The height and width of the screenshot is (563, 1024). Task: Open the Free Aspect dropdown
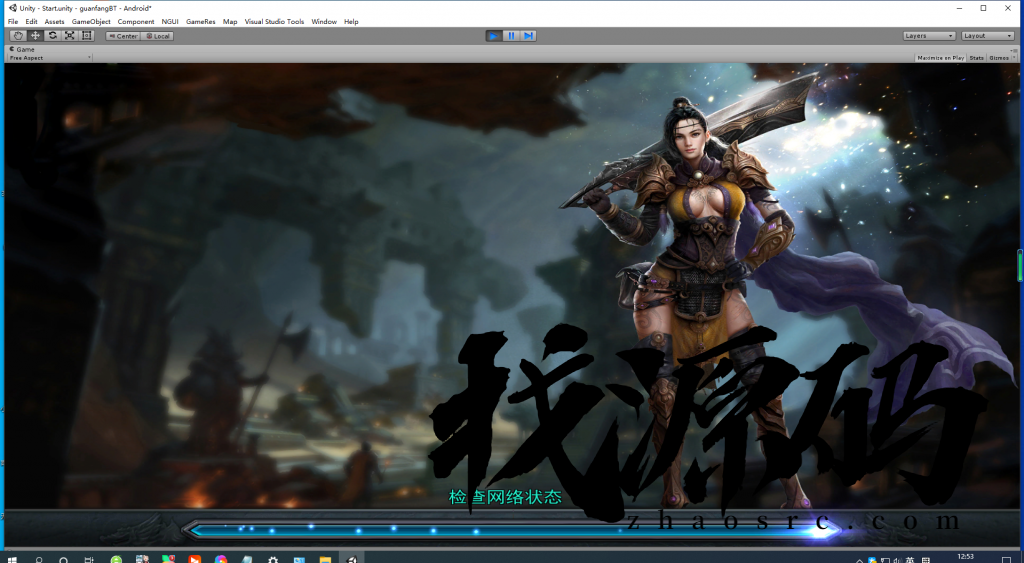click(50, 57)
